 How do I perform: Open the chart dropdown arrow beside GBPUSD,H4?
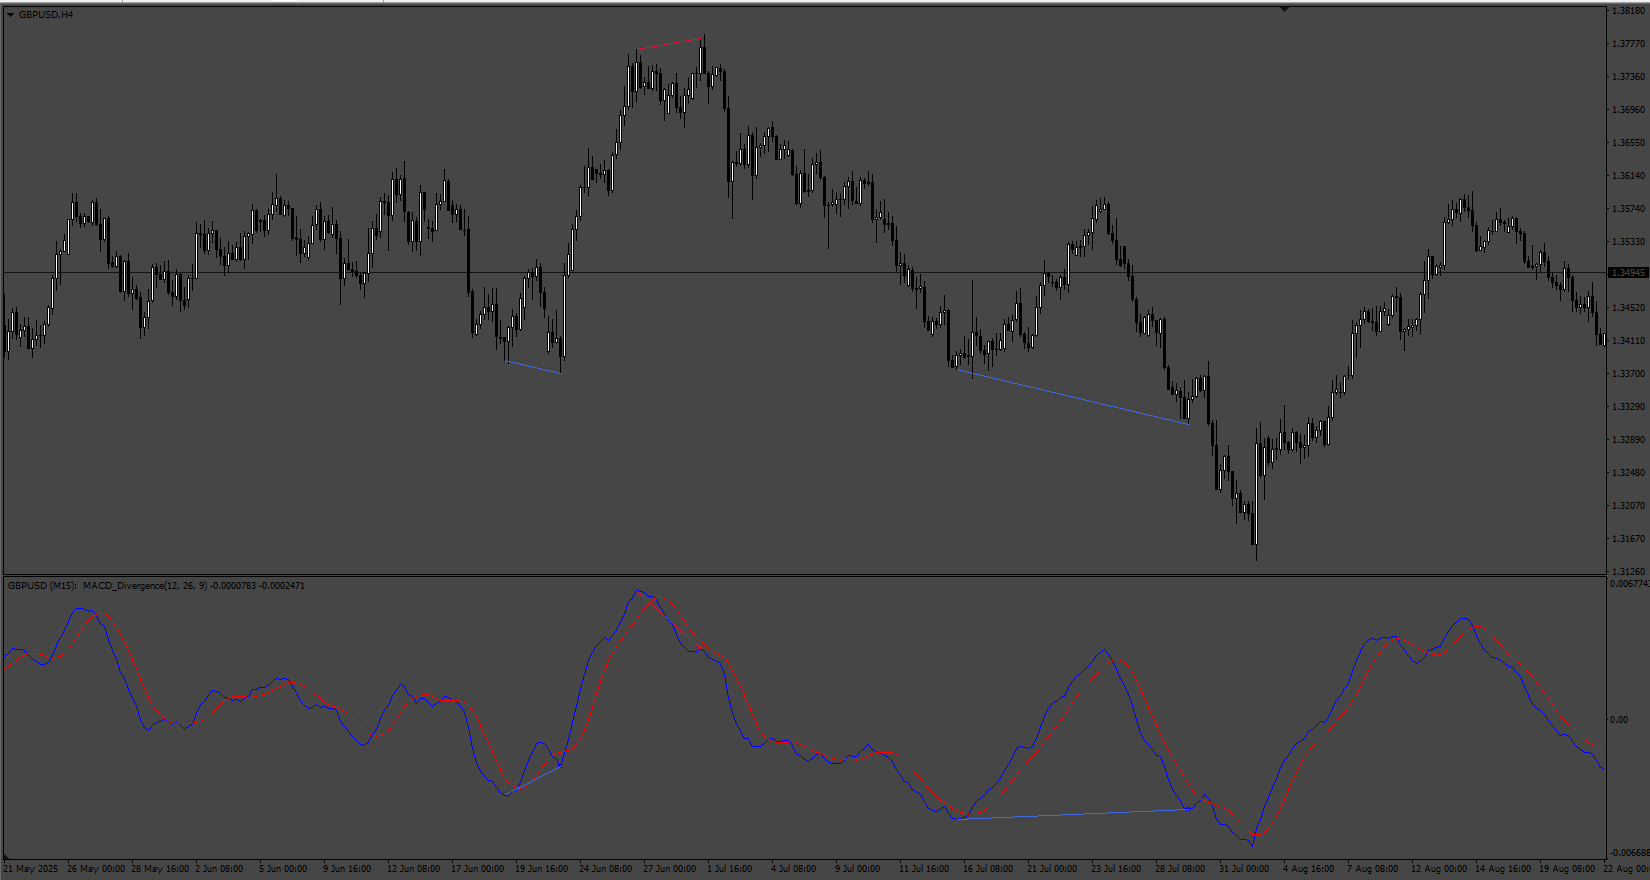10,15
